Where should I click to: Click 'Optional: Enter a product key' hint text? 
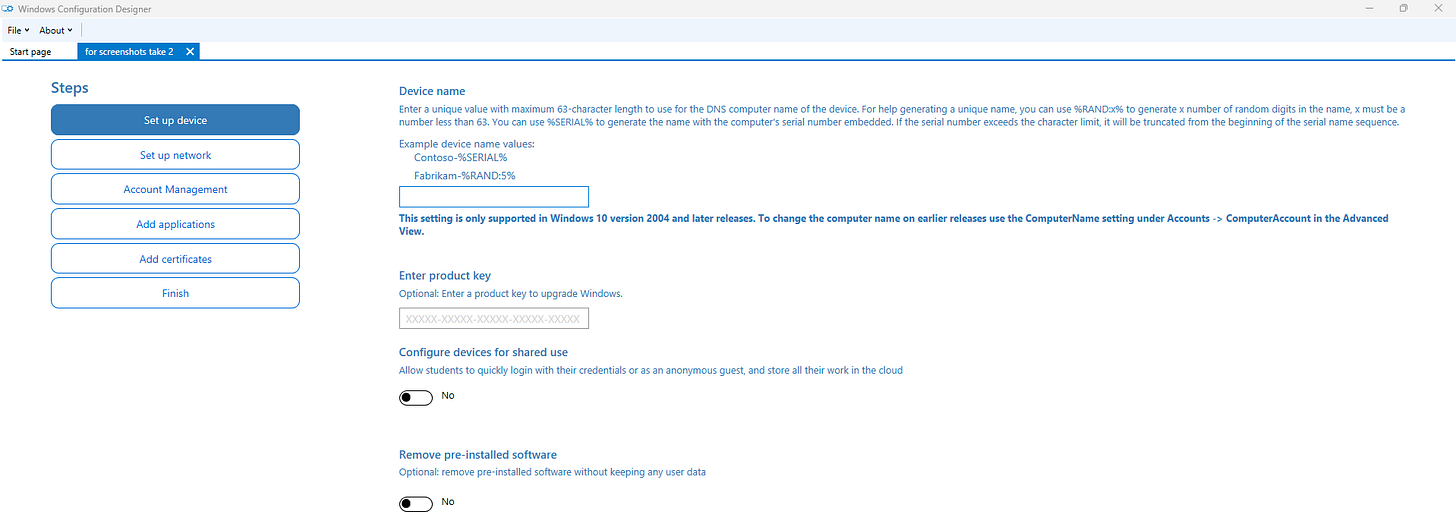(510, 294)
